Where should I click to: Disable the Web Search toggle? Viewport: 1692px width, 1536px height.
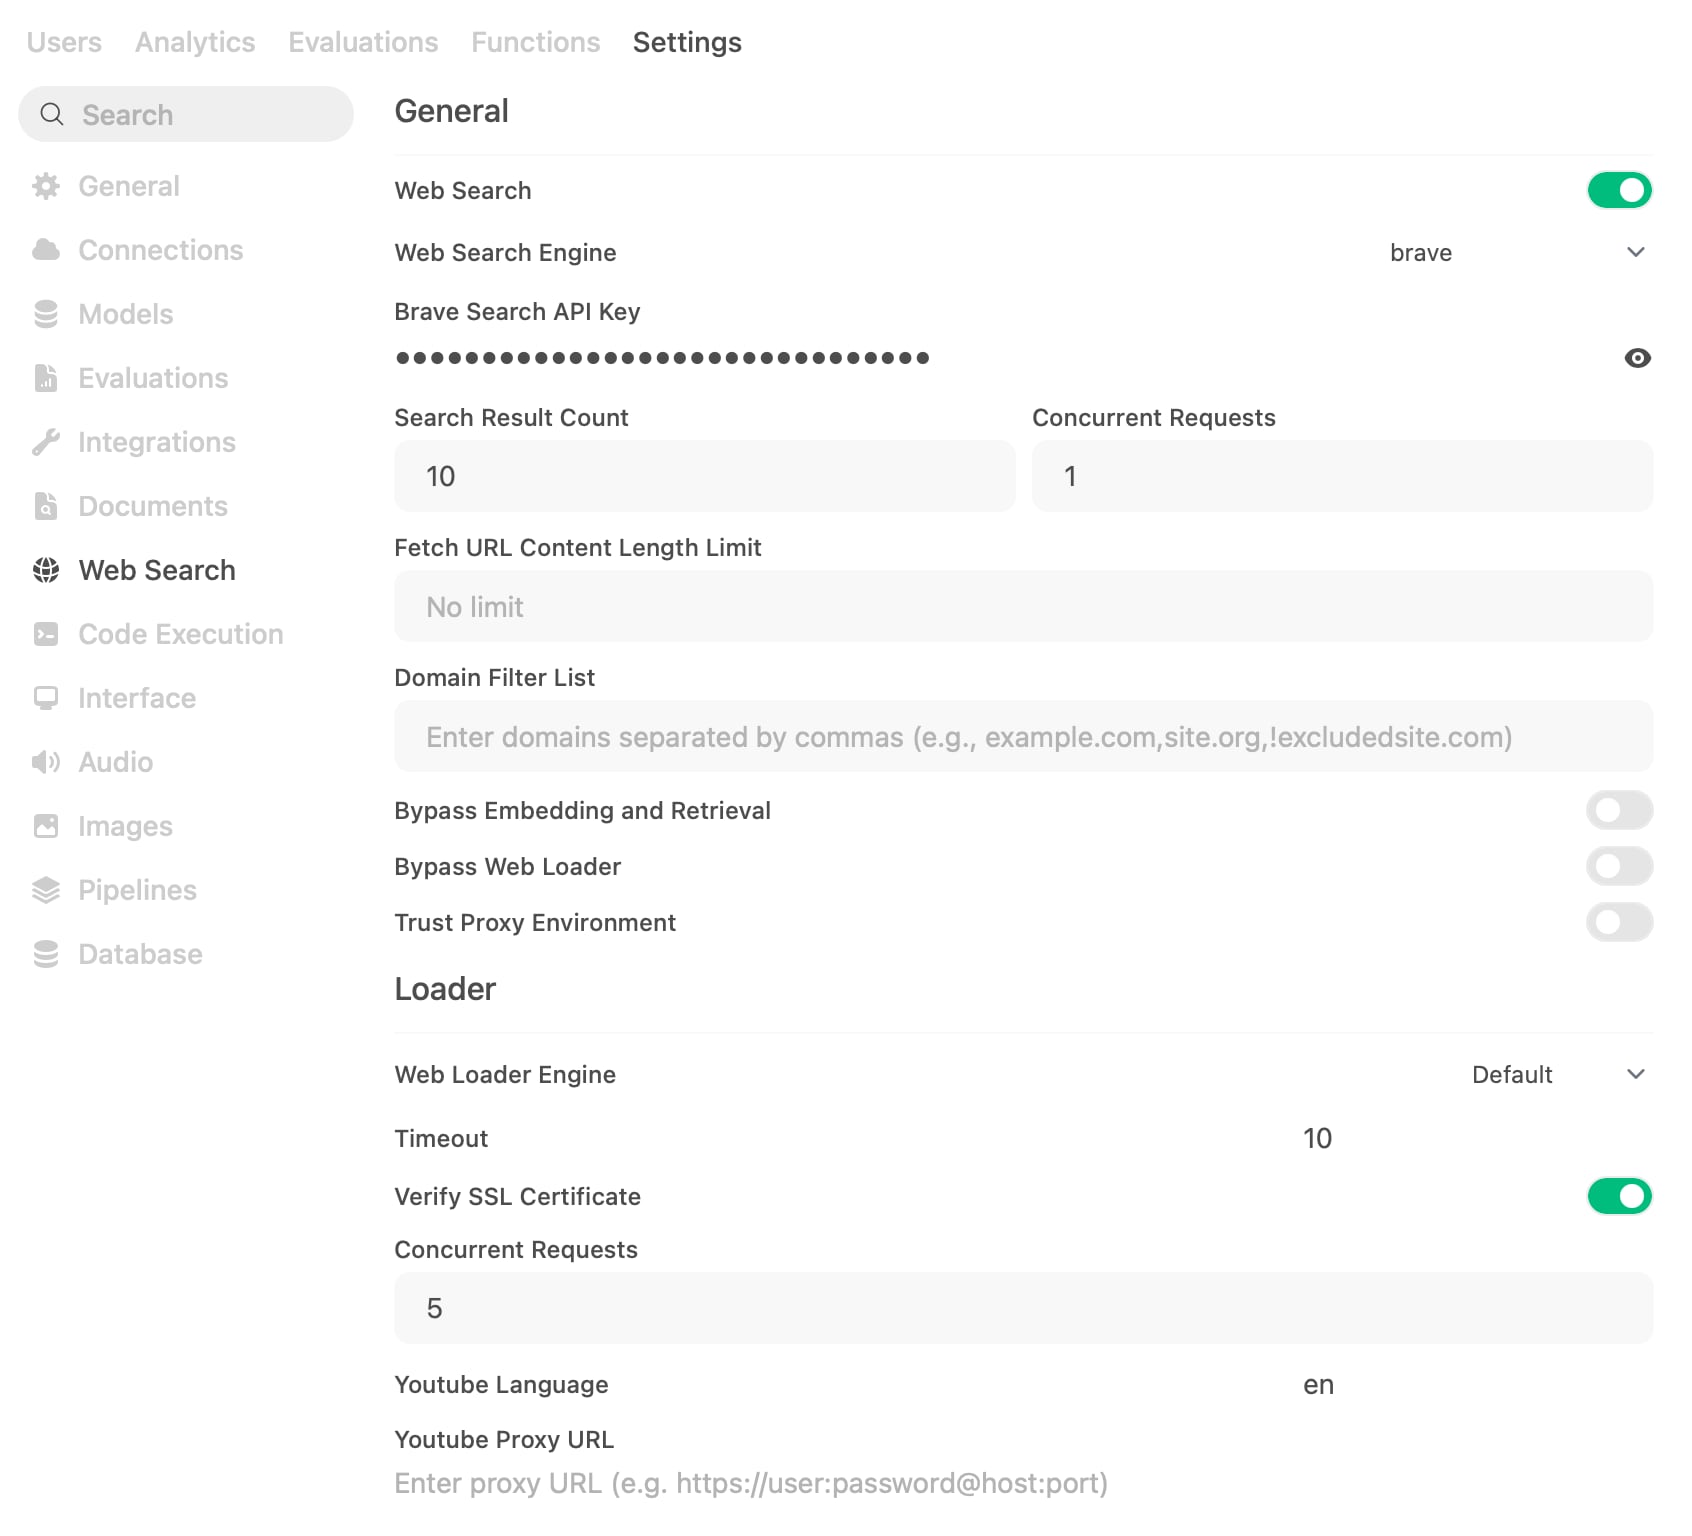pos(1619,190)
